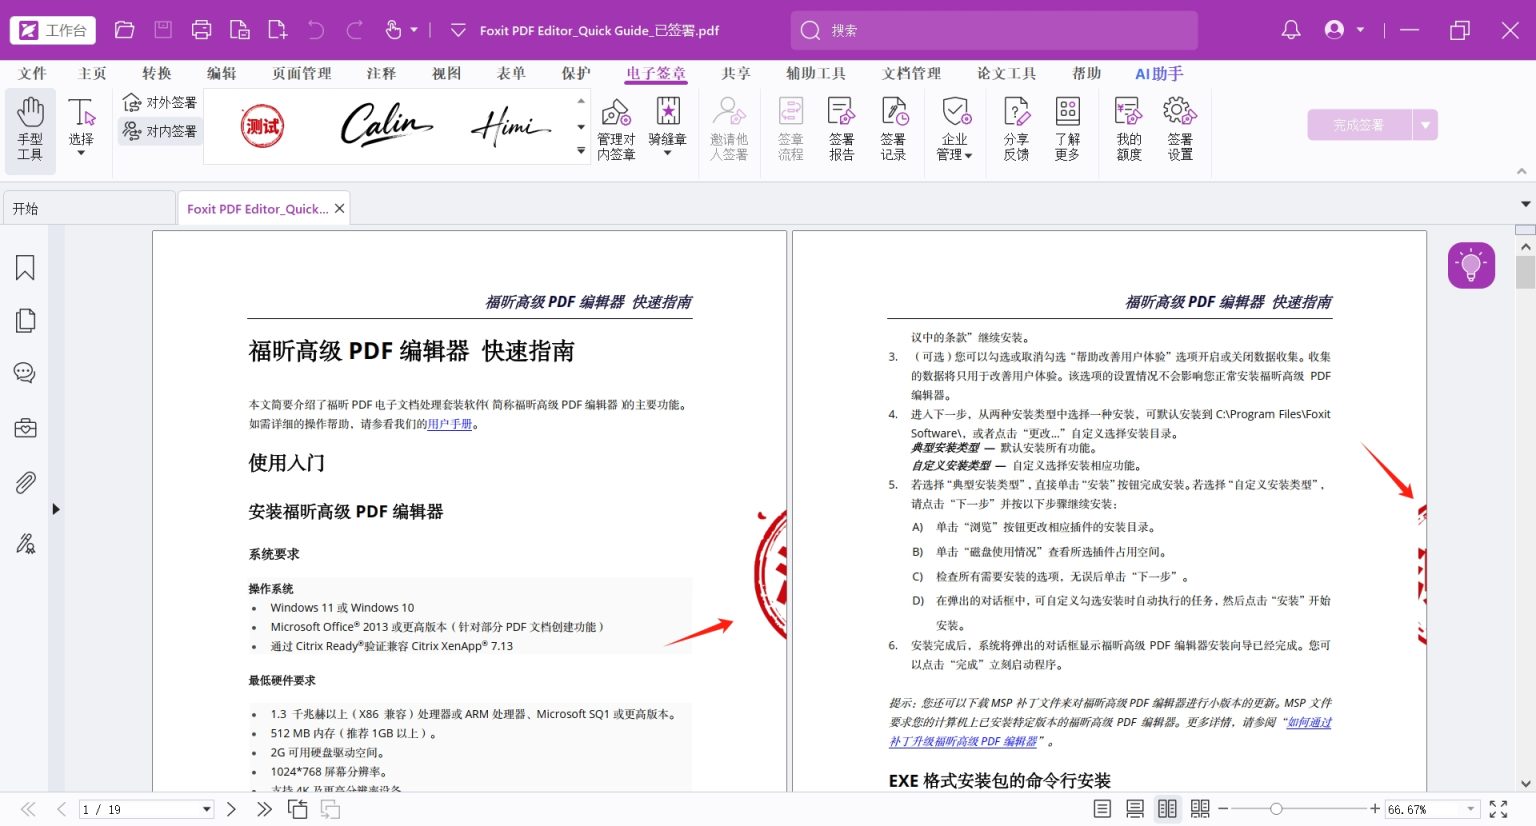Click the 完成签署 button

1359,125
